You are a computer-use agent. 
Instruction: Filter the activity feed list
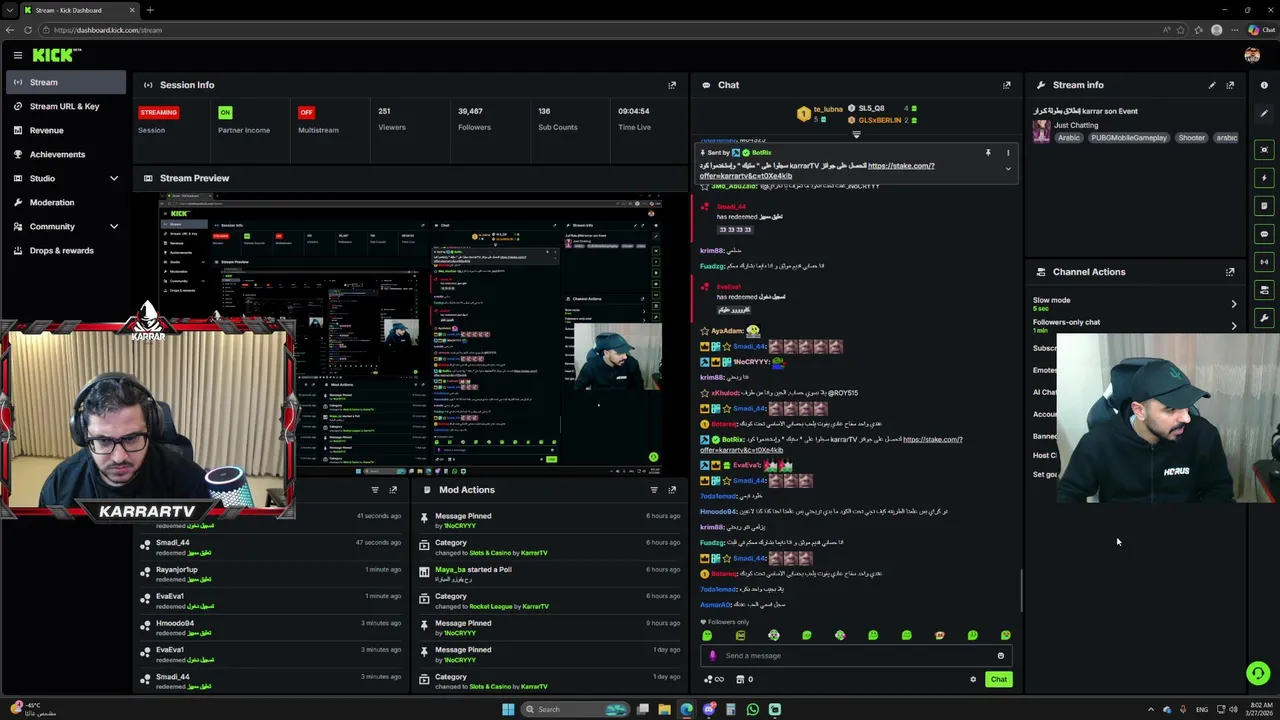(375, 490)
